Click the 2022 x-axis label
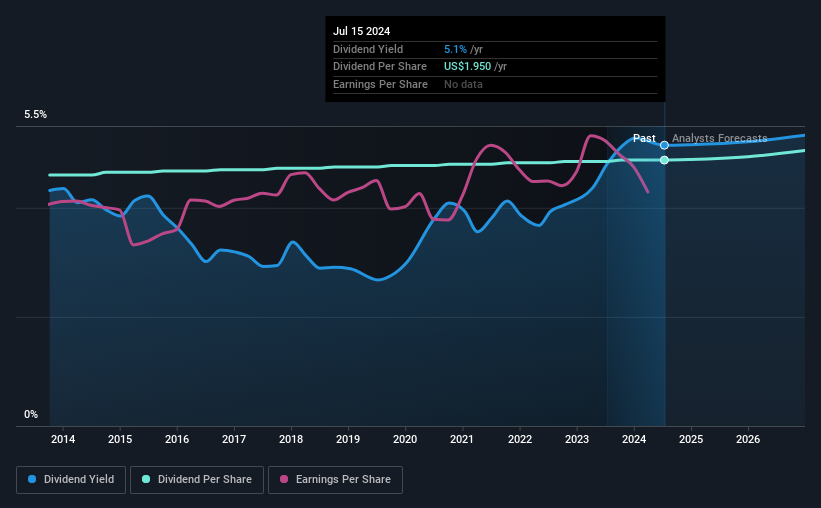This screenshot has height=508, width=821. 520,439
